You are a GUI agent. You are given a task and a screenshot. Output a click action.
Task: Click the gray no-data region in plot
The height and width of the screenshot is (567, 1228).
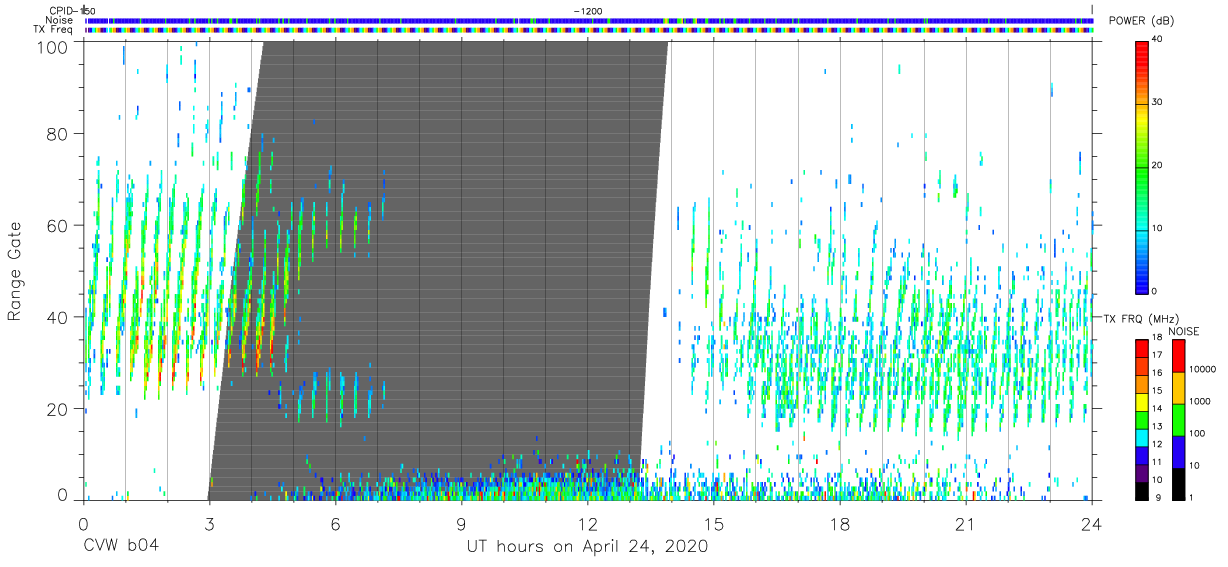point(440,270)
